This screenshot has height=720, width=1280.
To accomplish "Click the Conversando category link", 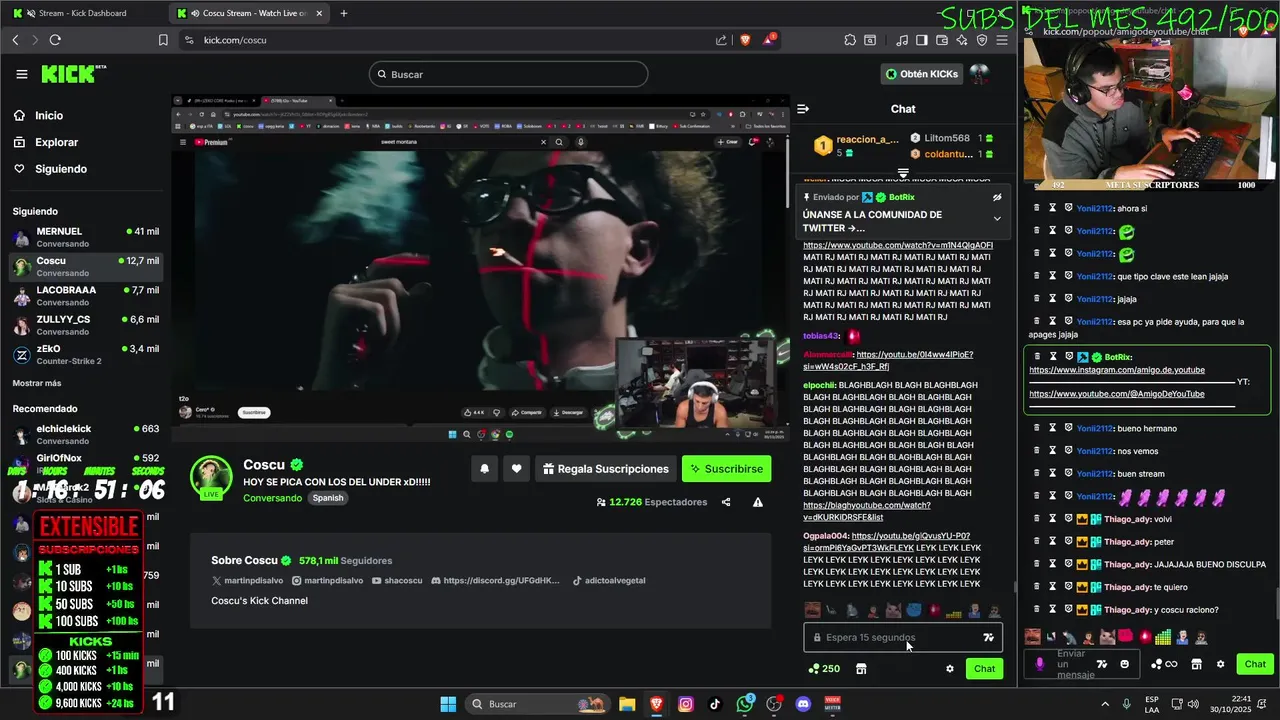I will click(272, 498).
